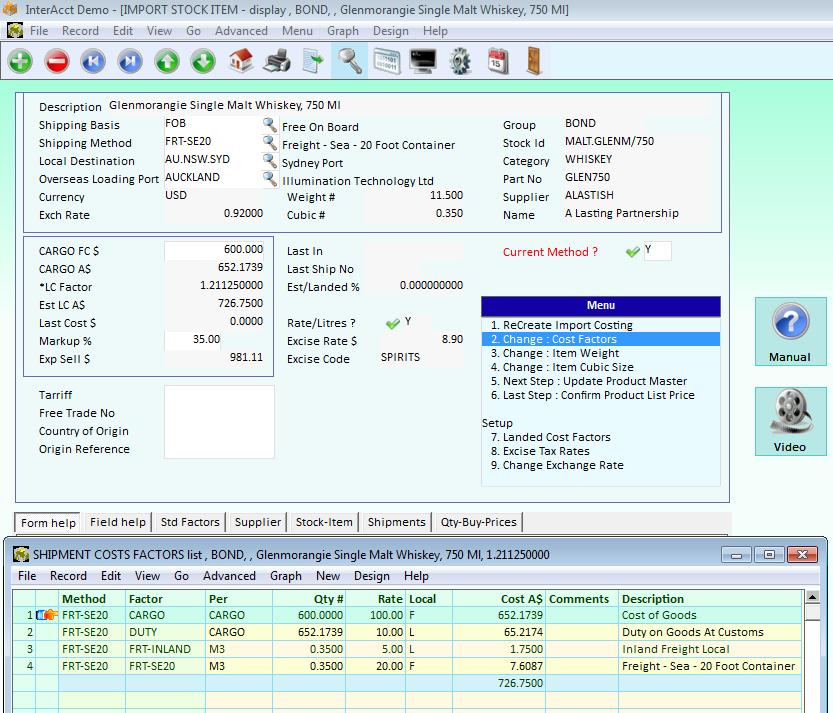Click the Cost A$ column header
Screen dimensions: 833x713
pyautogui.click(x=499, y=599)
